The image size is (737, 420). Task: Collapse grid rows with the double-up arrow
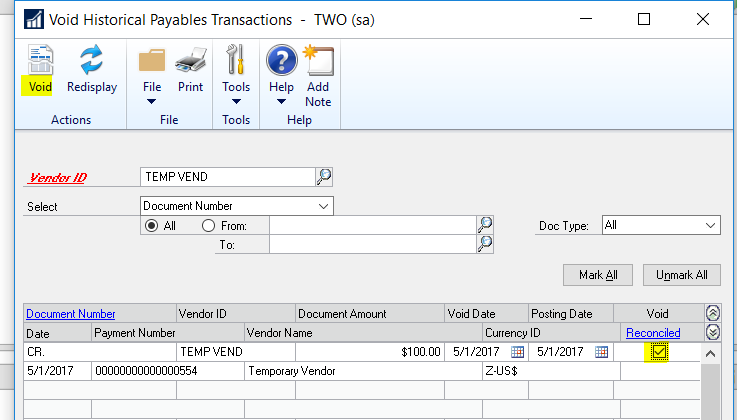click(x=712, y=313)
